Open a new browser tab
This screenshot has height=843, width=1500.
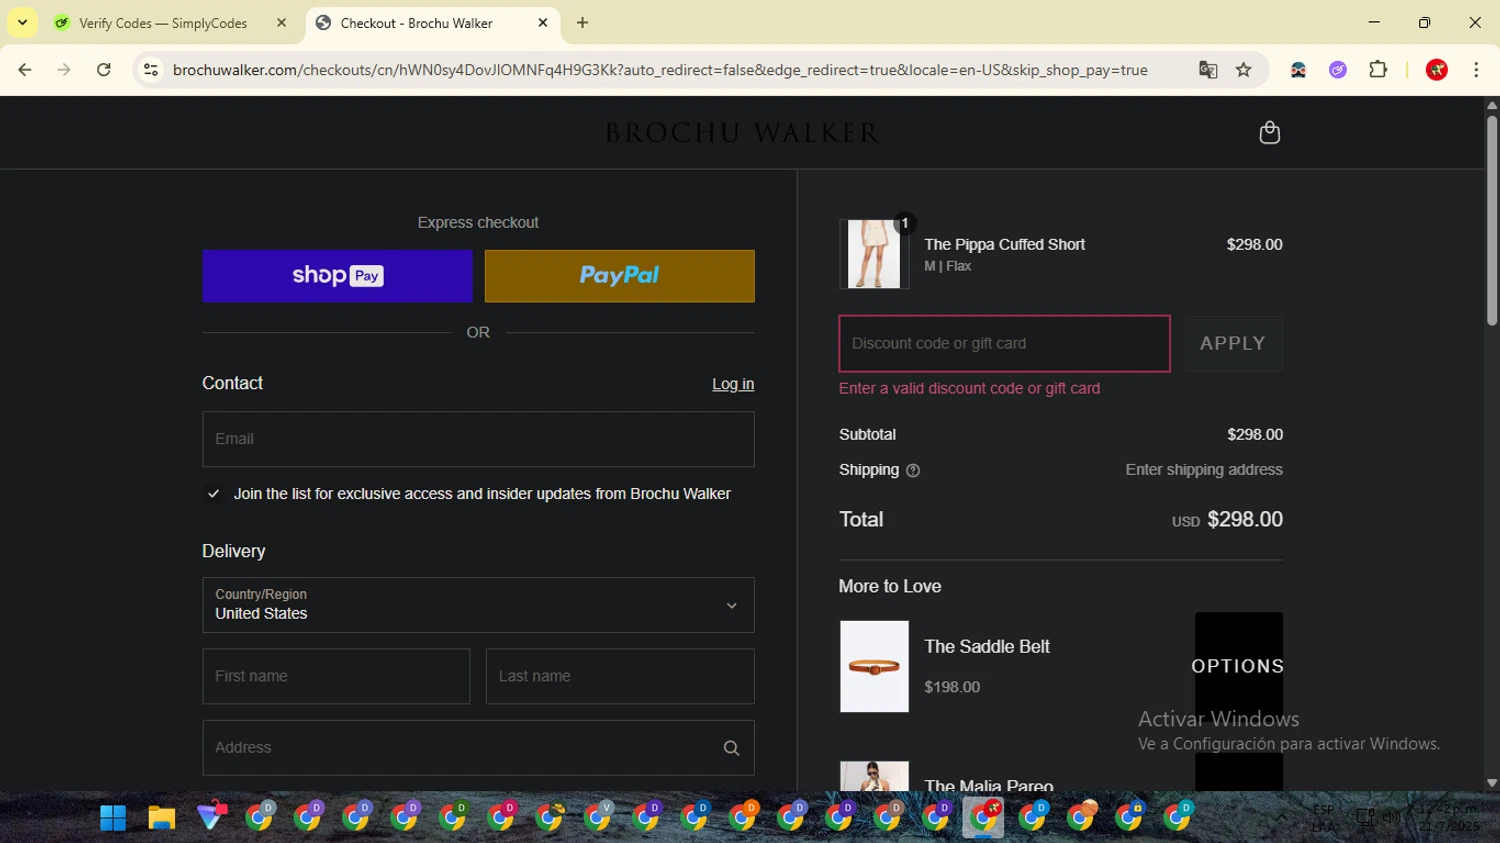click(x=582, y=22)
